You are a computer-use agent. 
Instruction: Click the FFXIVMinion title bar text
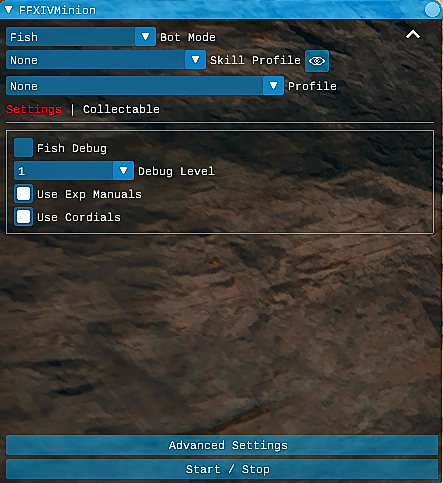pos(57,10)
